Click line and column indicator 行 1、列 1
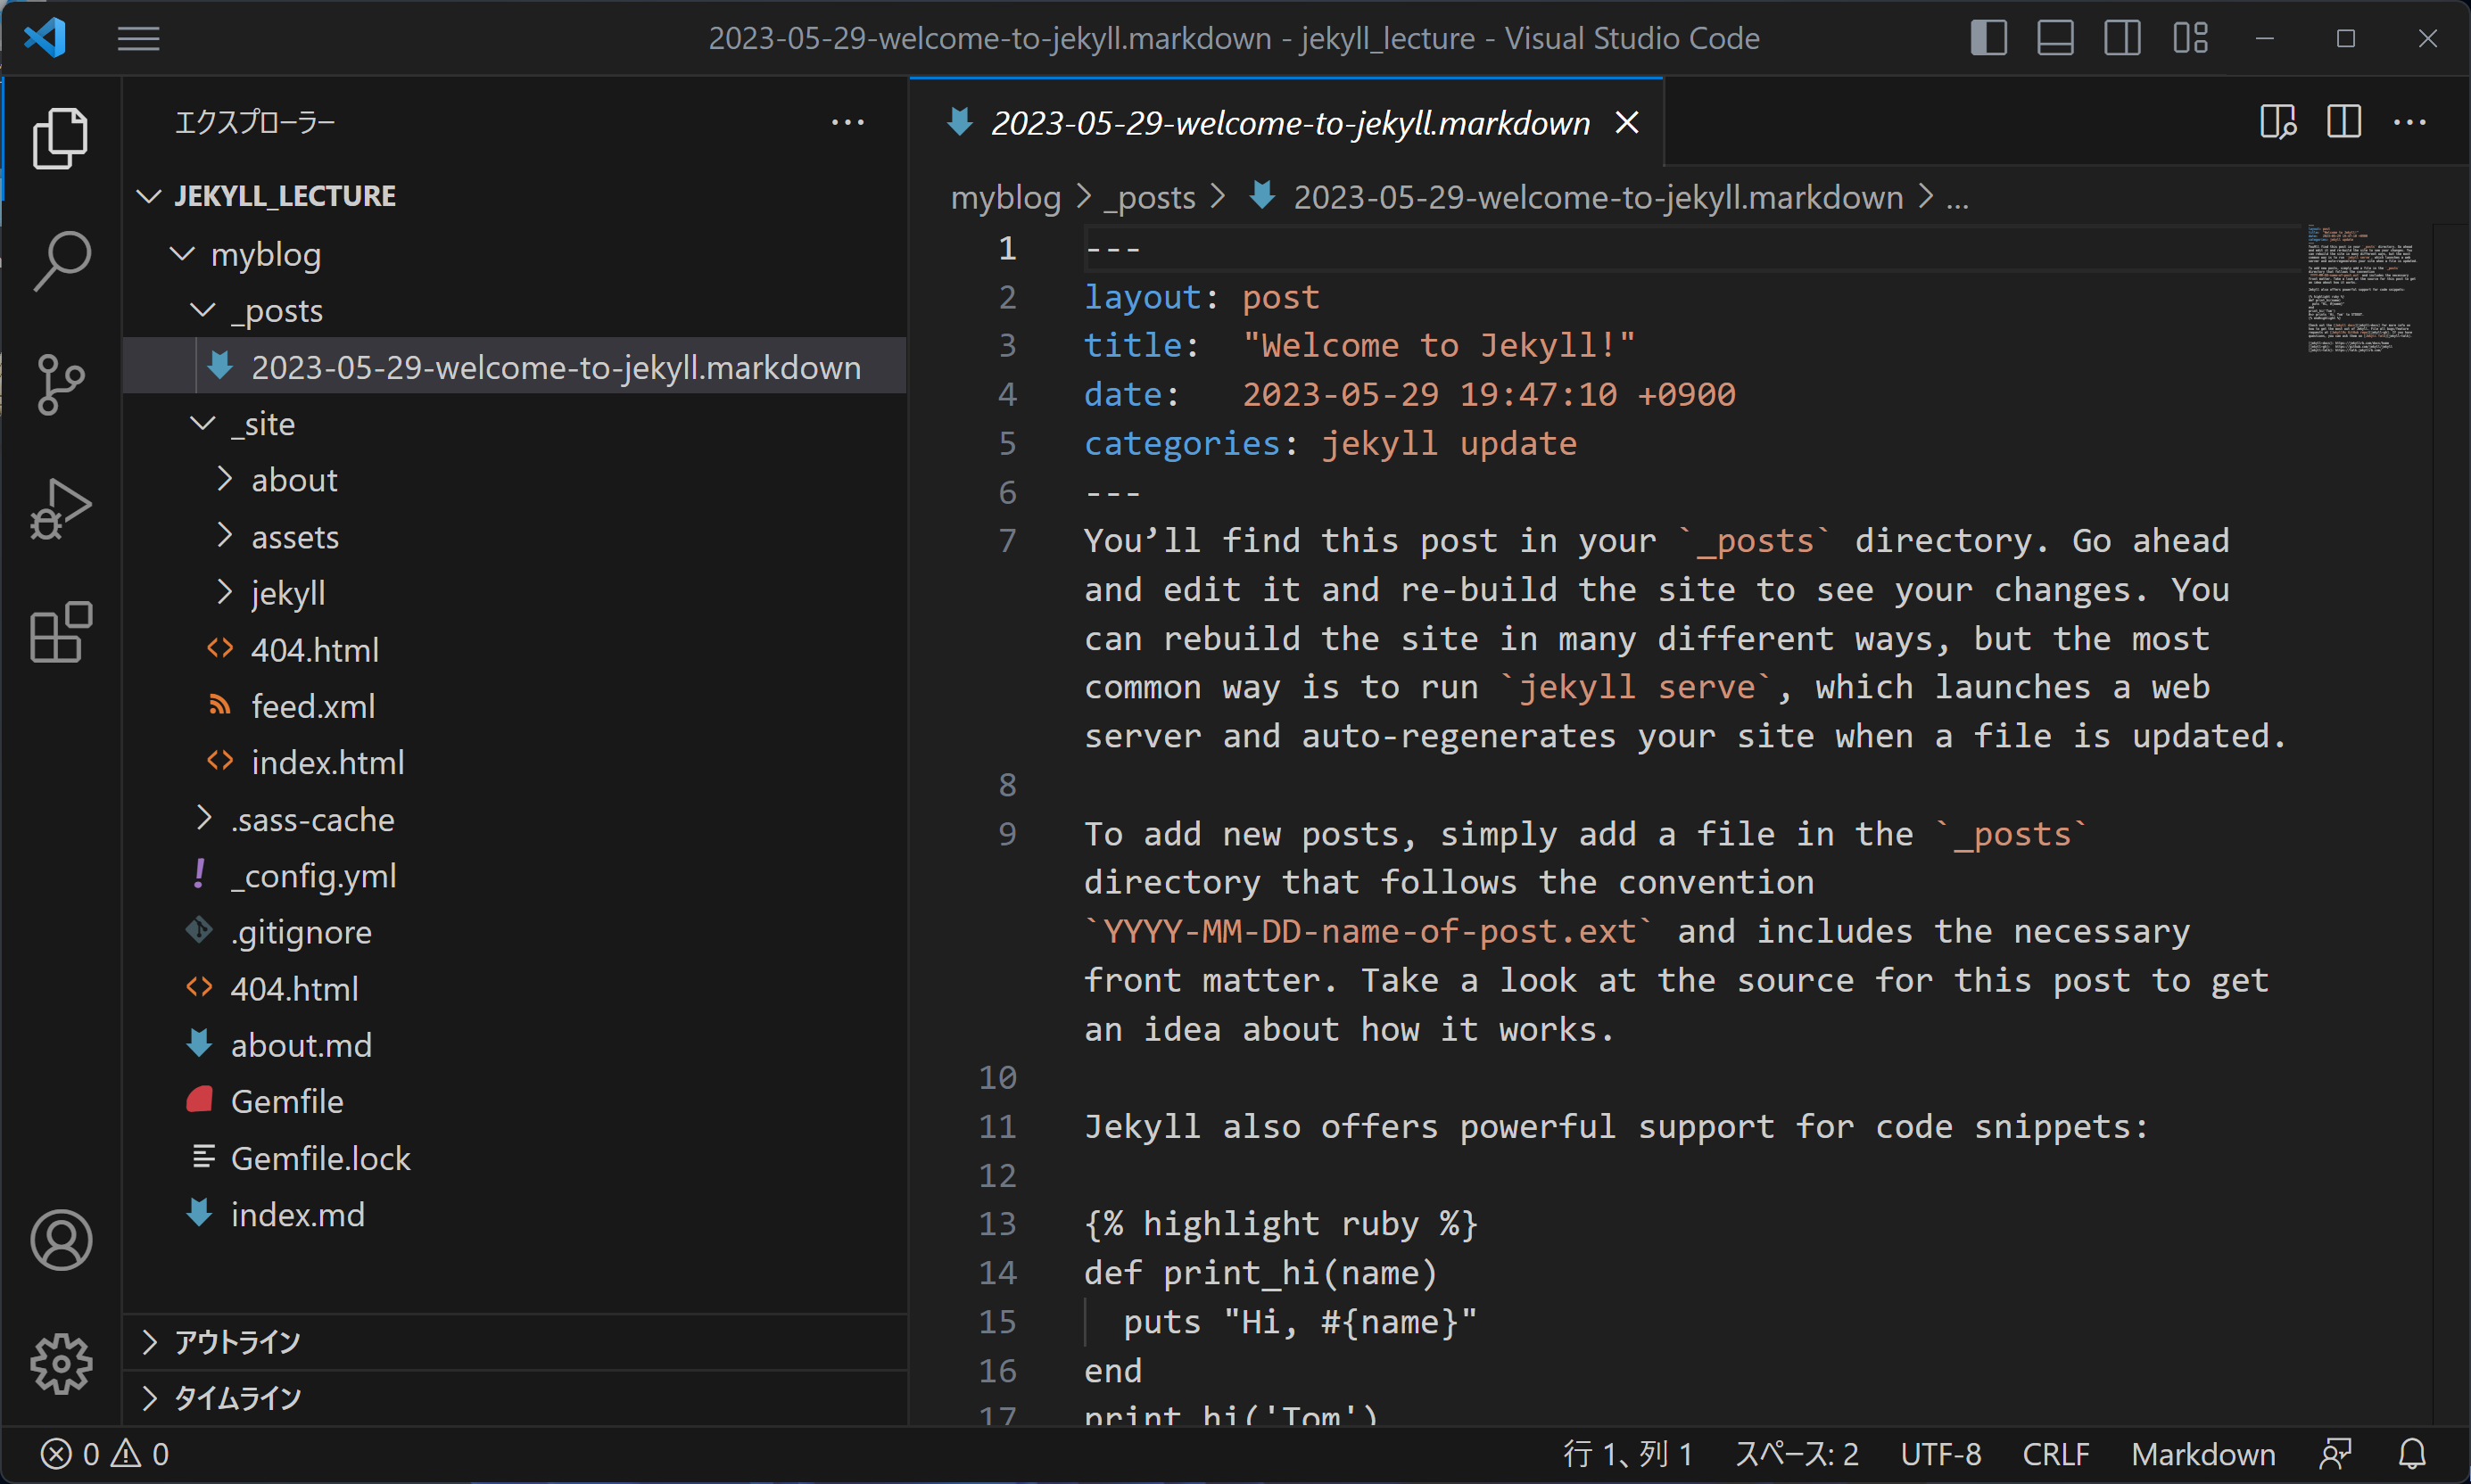This screenshot has height=1484, width=2471. click(1628, 1454)
